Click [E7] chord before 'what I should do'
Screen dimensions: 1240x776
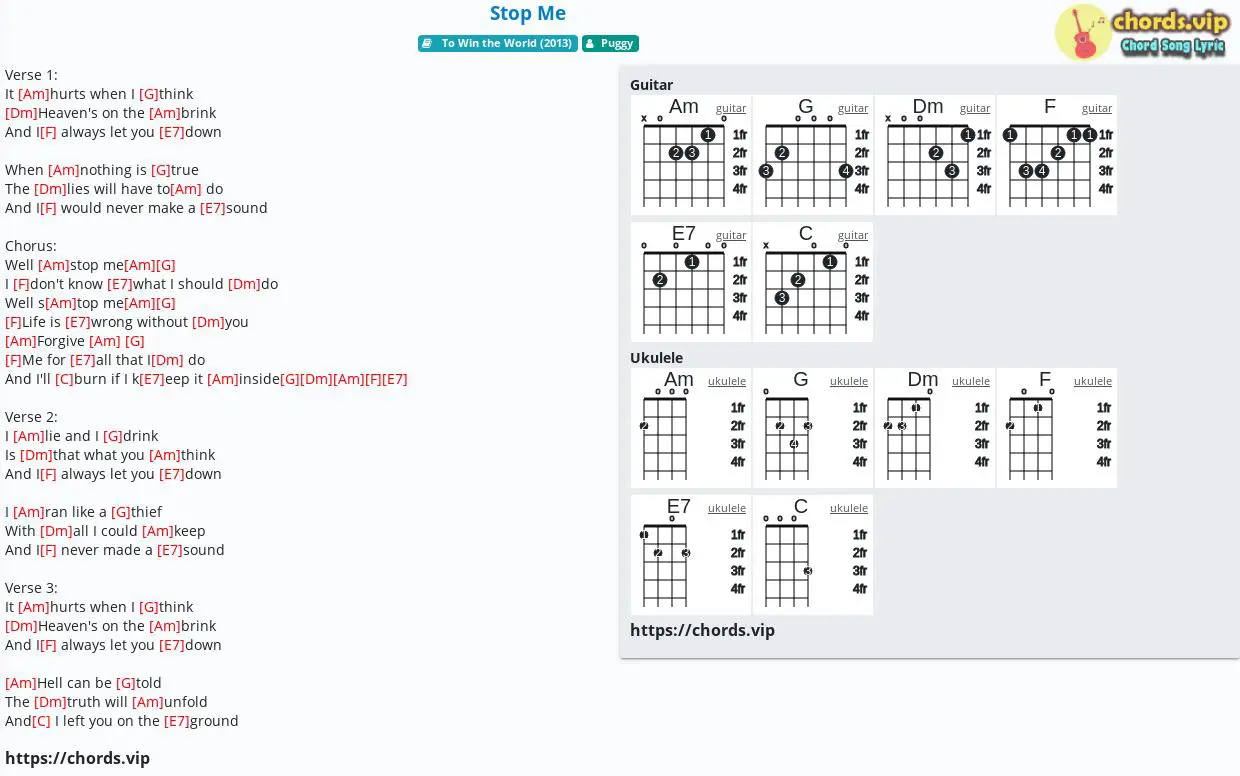120,284
